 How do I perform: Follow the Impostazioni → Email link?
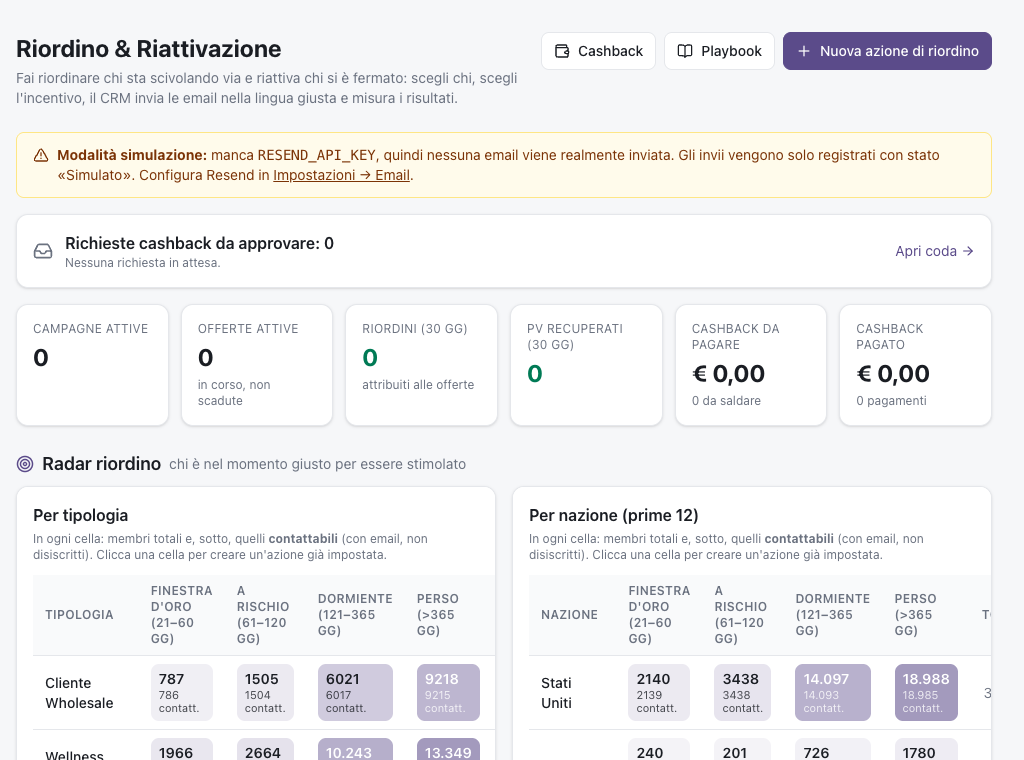[x=342, y=175]
